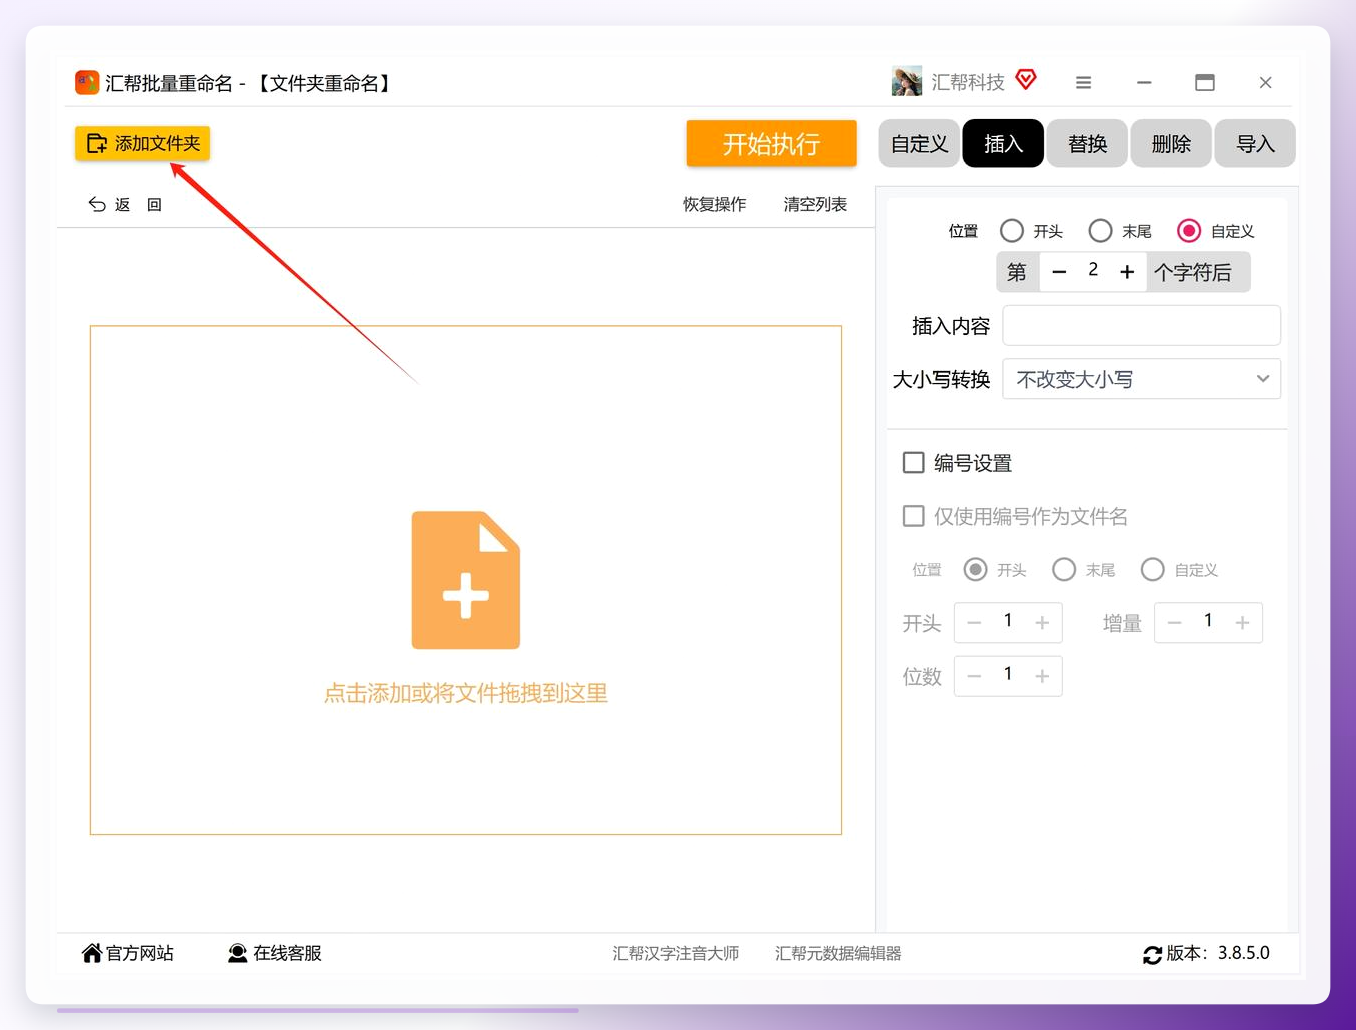
Task: Click the 汇帮批量重命名 app logo
Action: [87, 82]
